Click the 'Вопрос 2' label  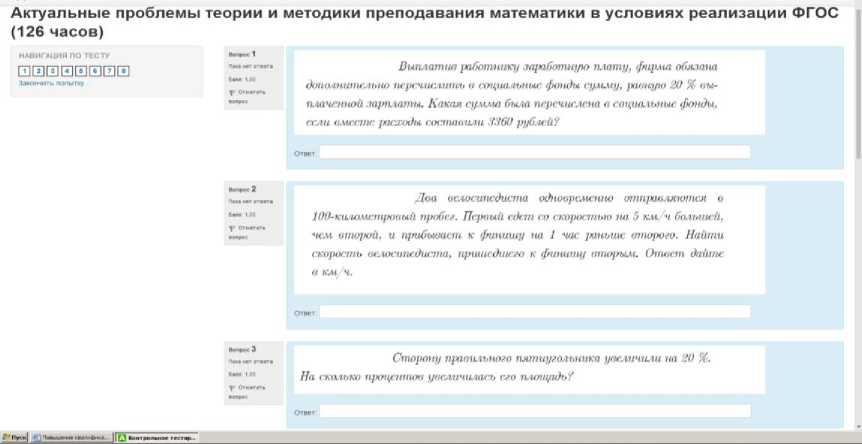coord(242,189)
